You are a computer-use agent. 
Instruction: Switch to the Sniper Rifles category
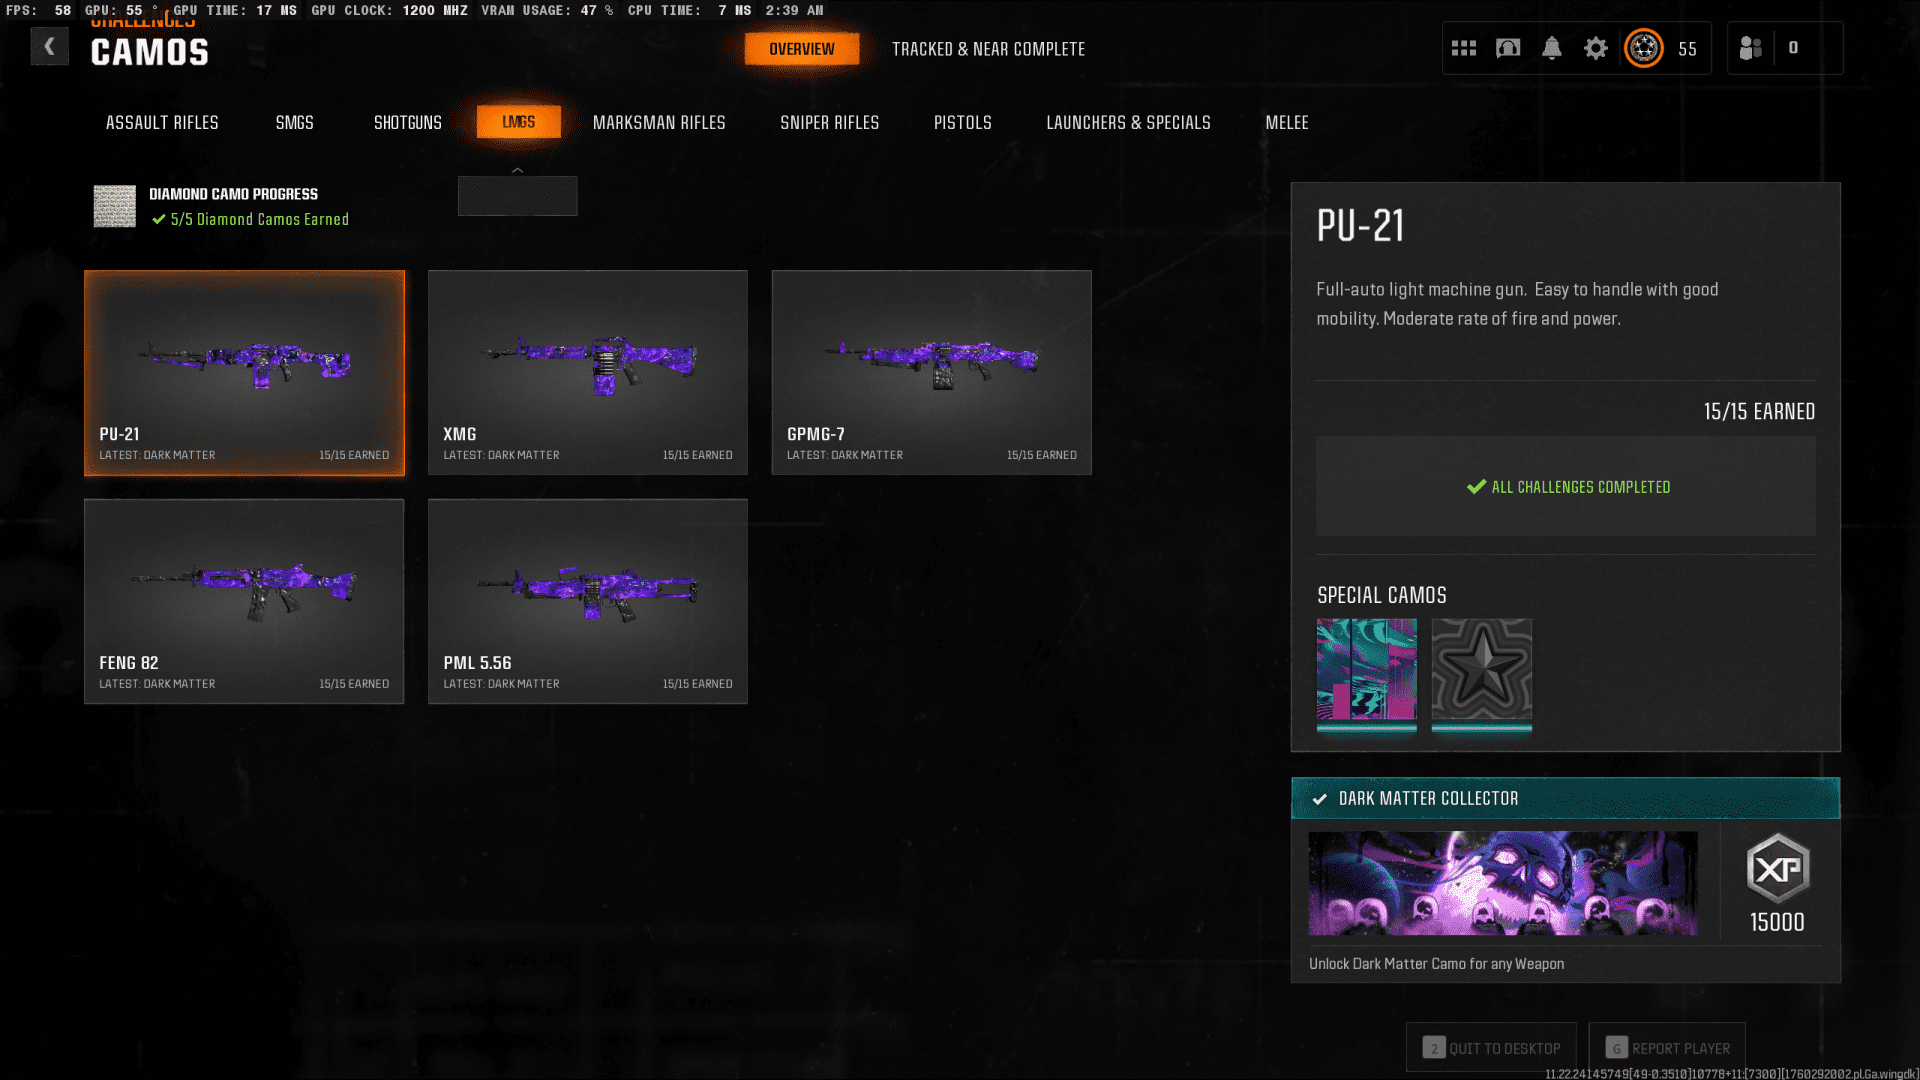pyautogui.click(x=829, y=122)
